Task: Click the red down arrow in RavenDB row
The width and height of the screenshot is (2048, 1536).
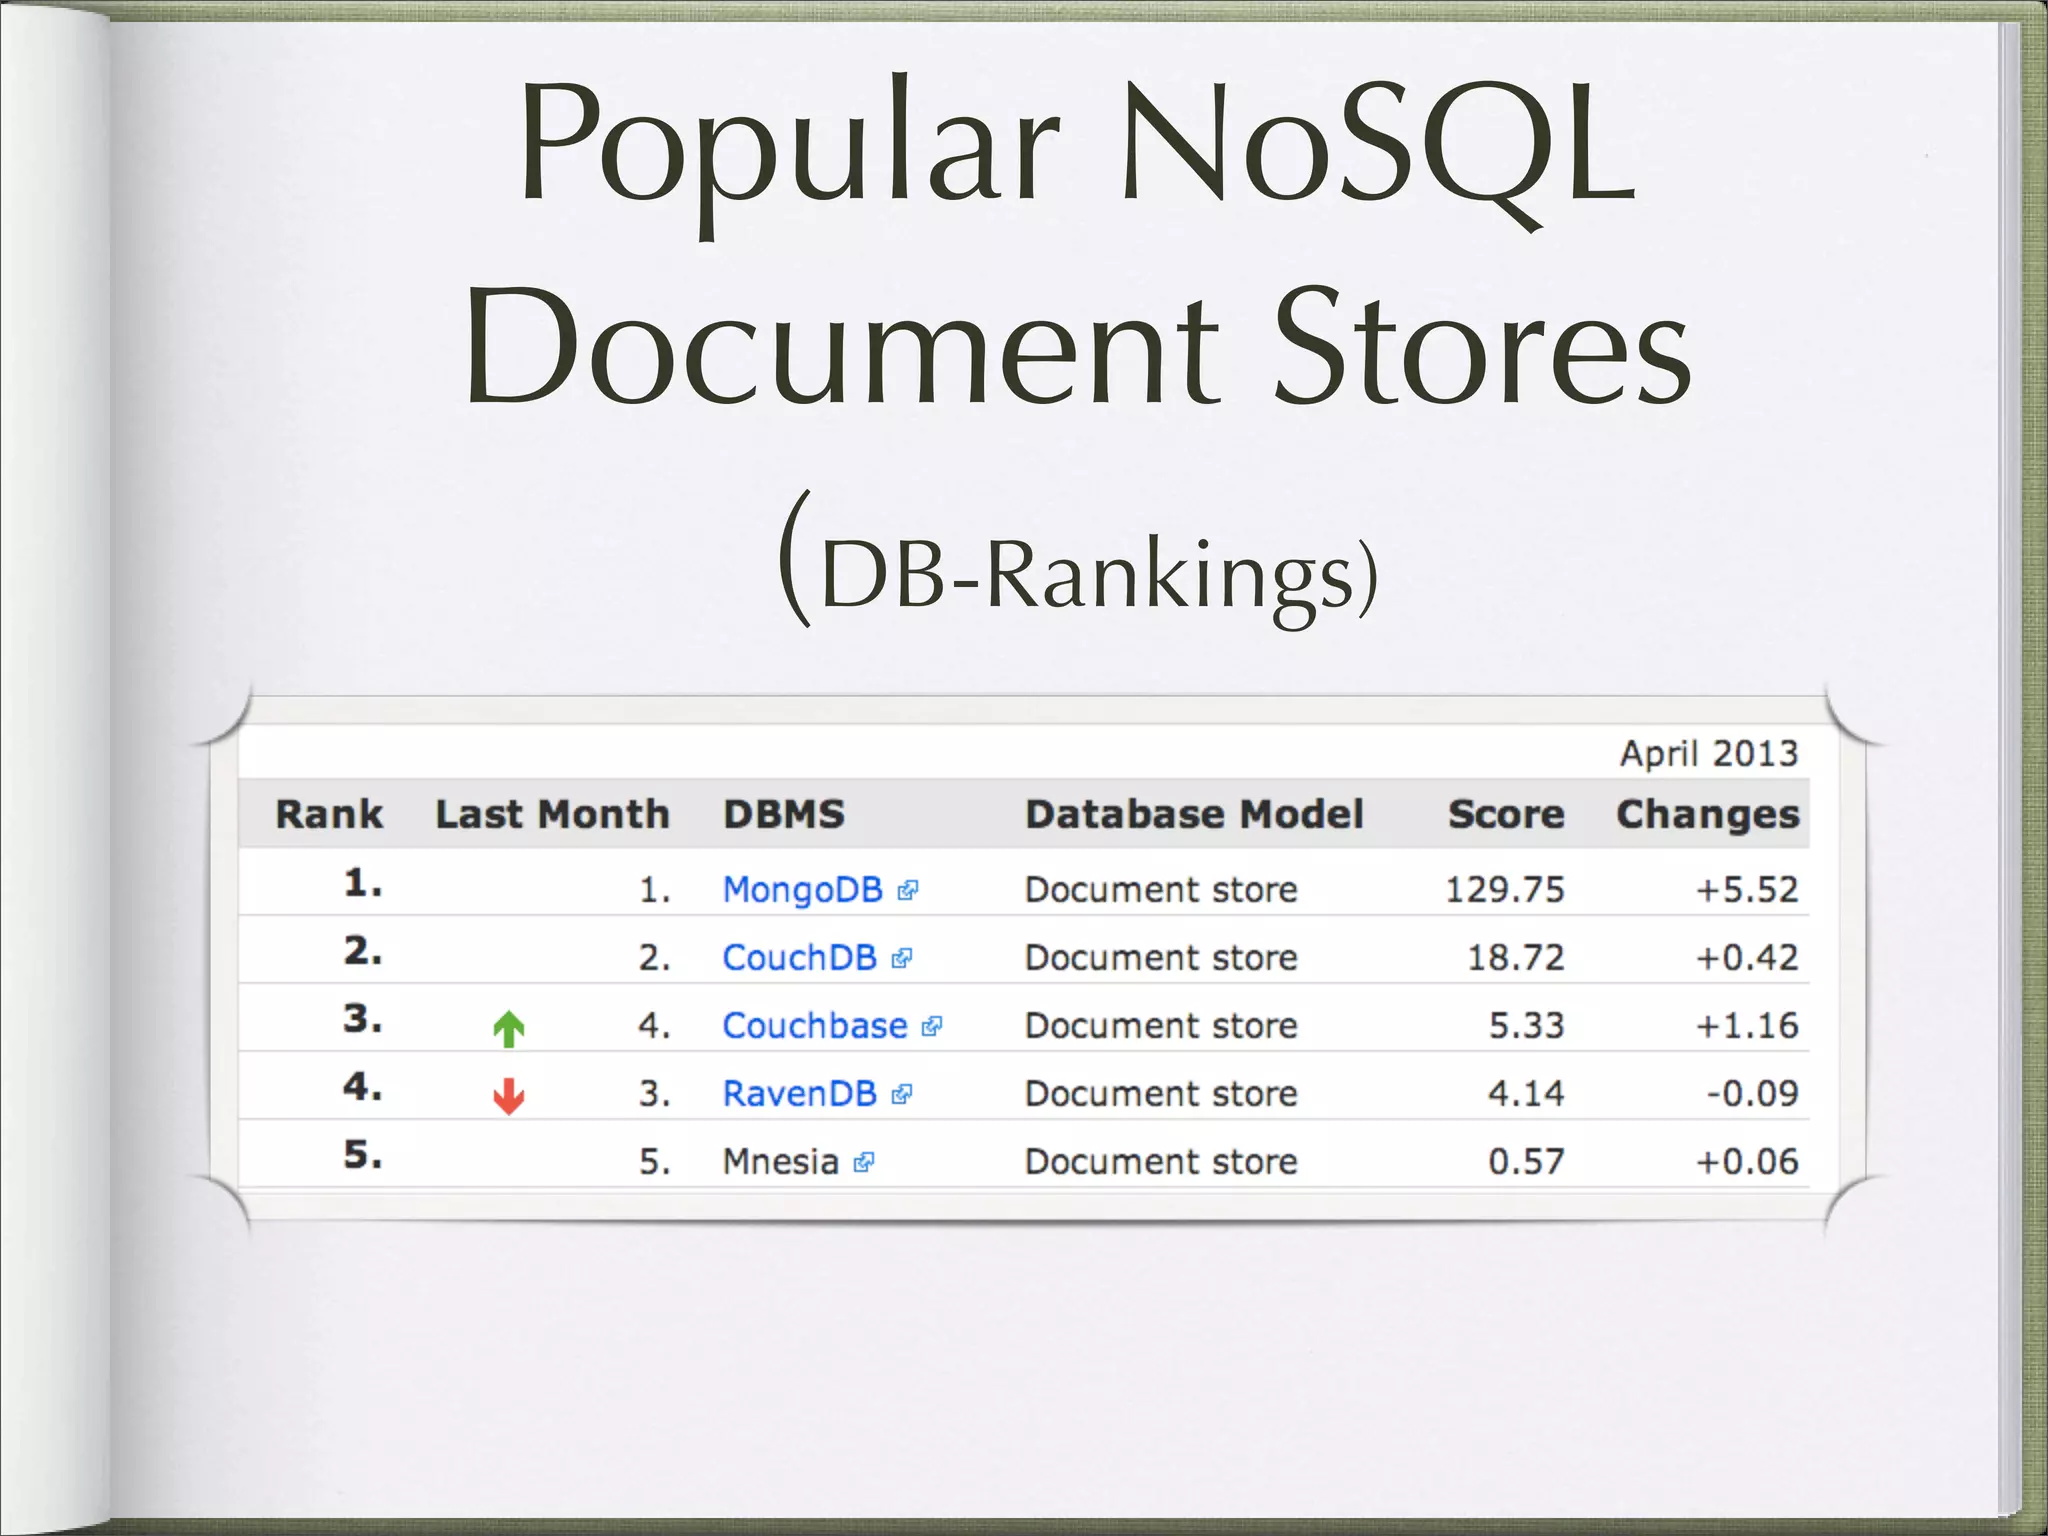Action: [x=509, y=1097]
